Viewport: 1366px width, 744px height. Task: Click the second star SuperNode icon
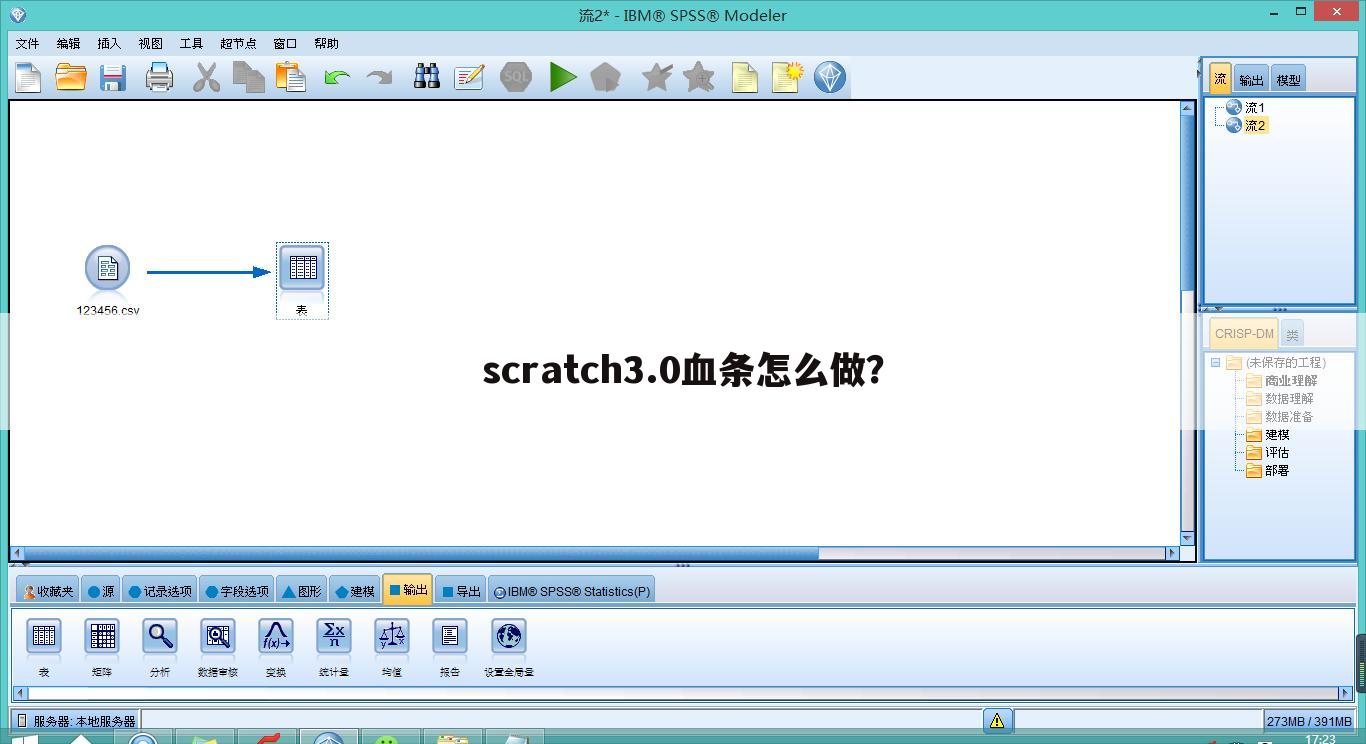(699, 77)
